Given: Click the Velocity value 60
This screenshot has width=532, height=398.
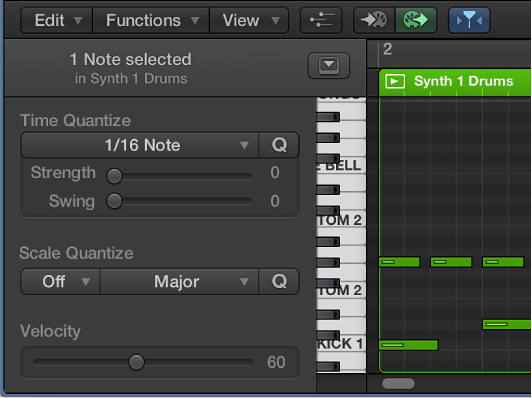Looking at the screenshot, I should click(x=276, y=362).
